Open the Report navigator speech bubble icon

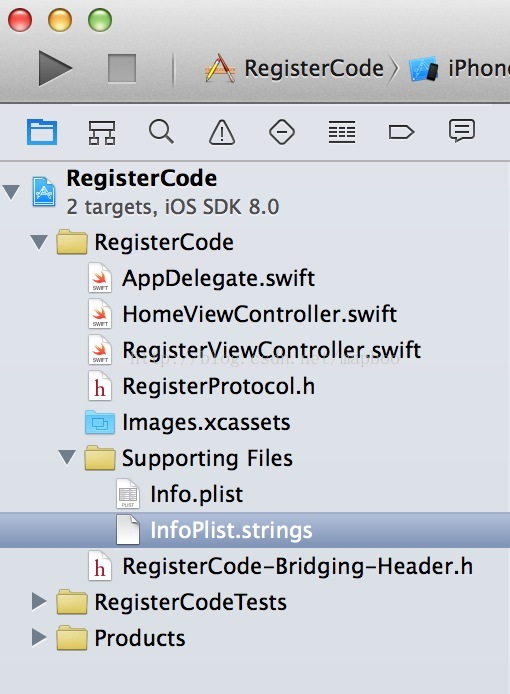[x=462, y=131]
